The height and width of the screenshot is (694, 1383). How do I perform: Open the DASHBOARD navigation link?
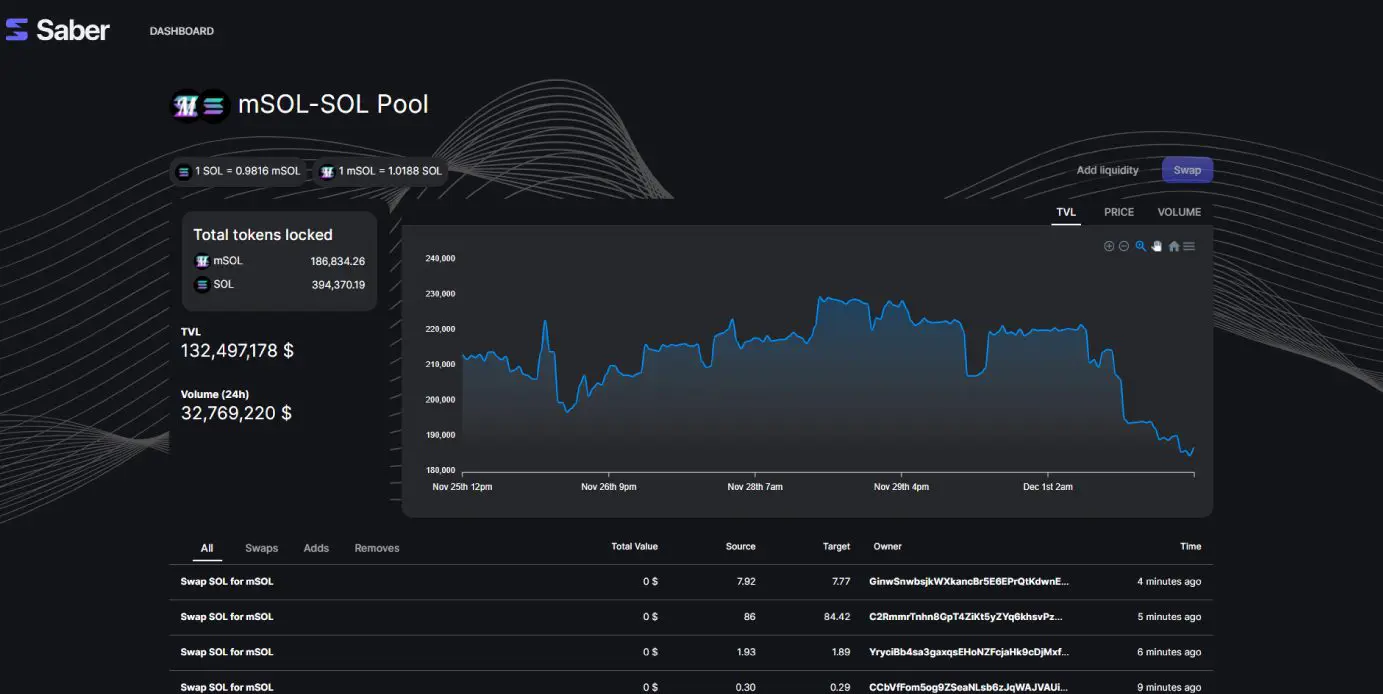pyautogui.click(x=182, y=31)
